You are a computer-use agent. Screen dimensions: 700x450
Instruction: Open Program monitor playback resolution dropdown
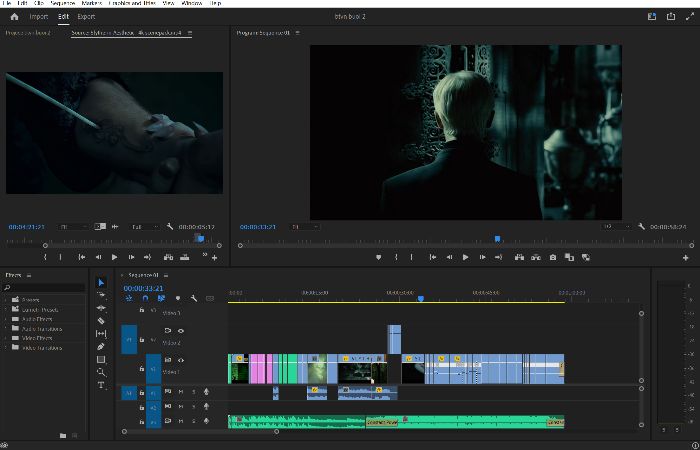[x=616, y=227]
